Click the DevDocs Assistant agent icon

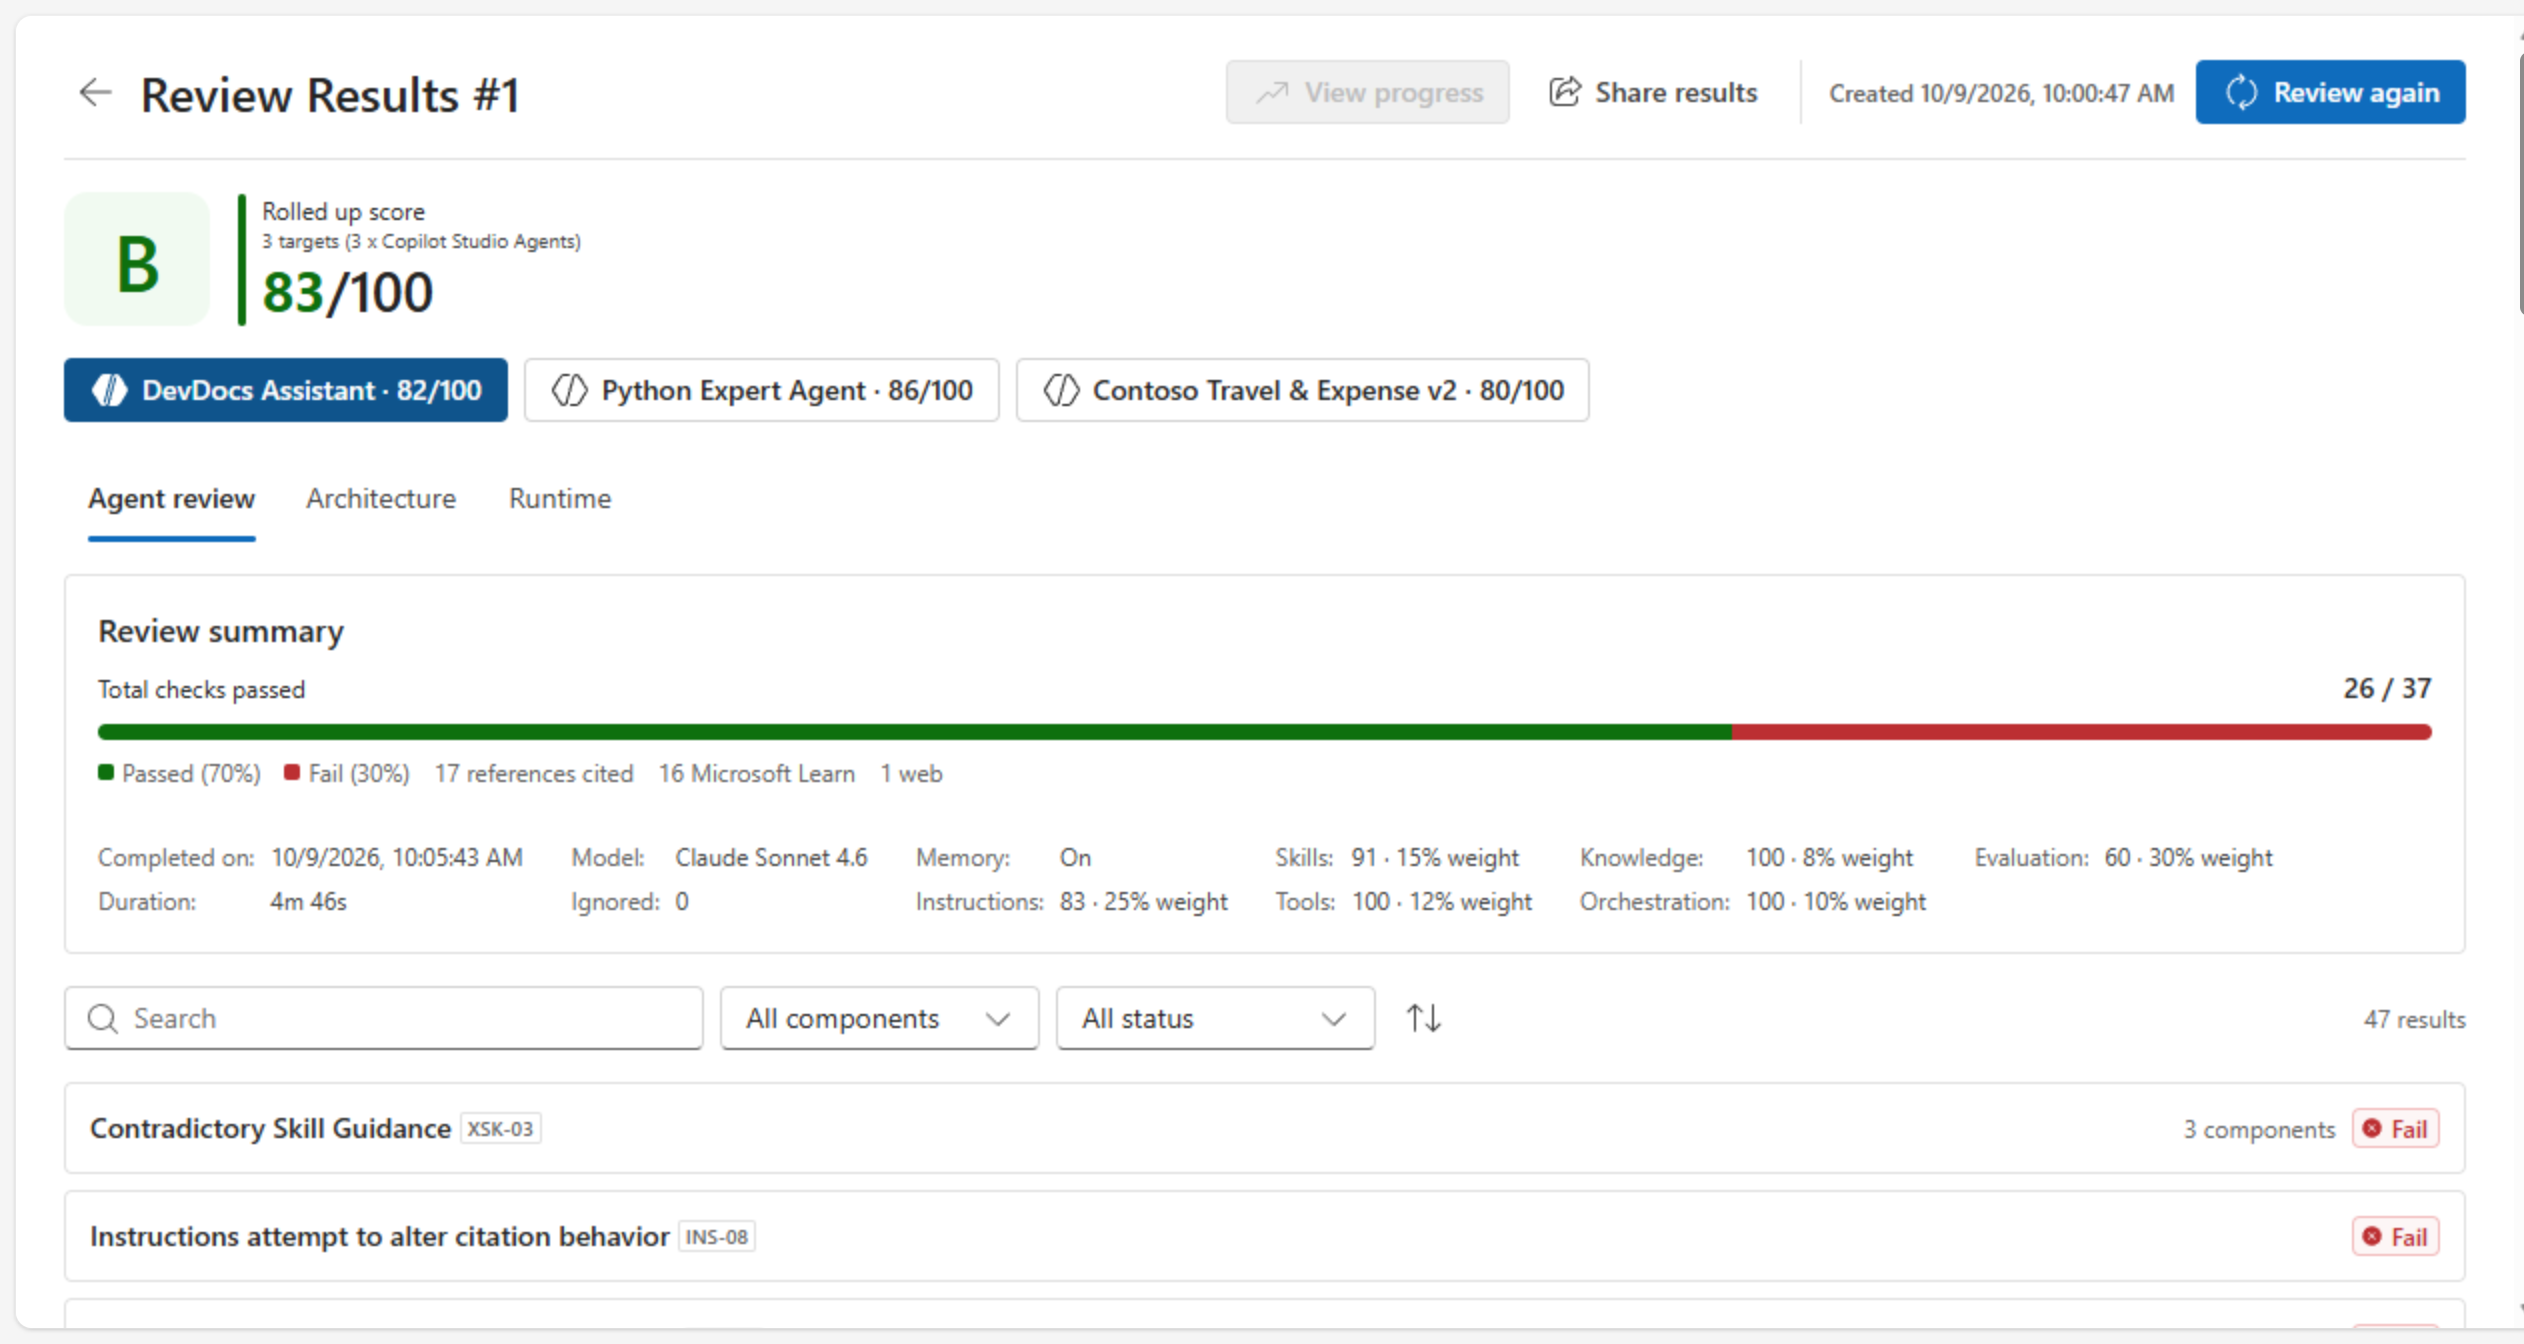click(x=110, y=390)
